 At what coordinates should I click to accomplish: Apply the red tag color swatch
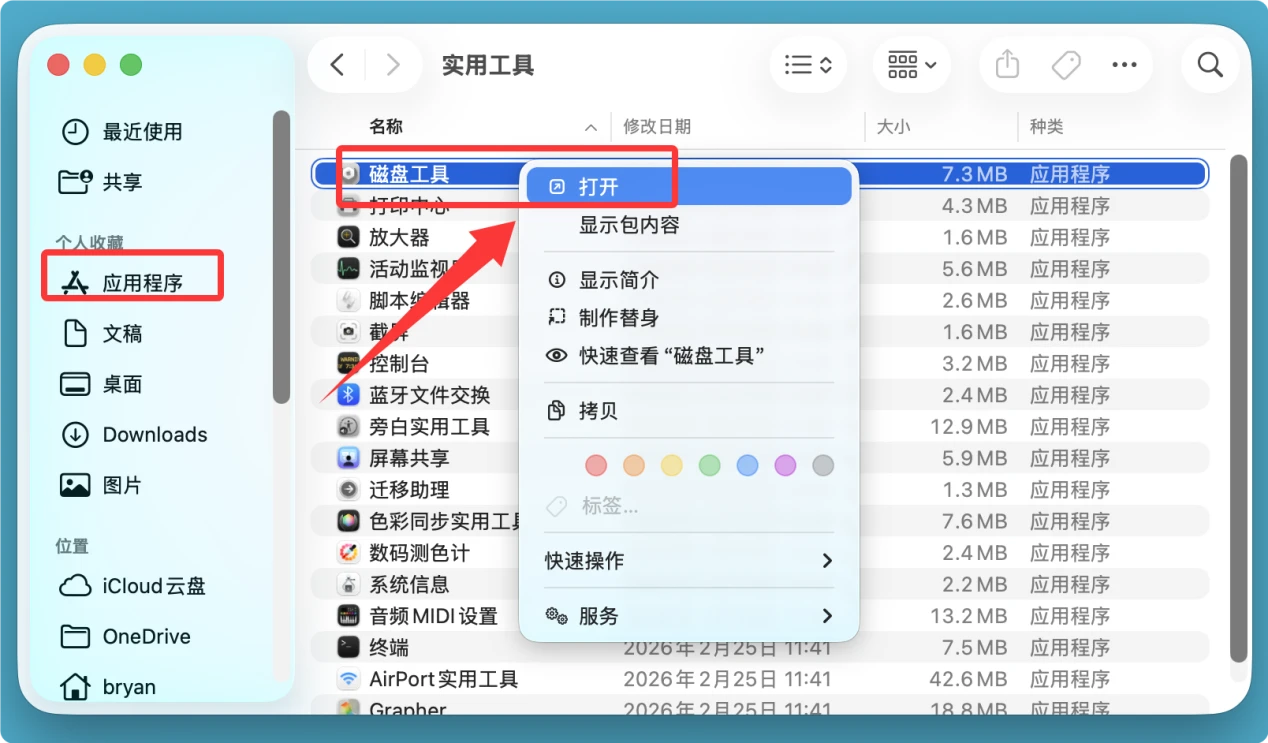596,465
